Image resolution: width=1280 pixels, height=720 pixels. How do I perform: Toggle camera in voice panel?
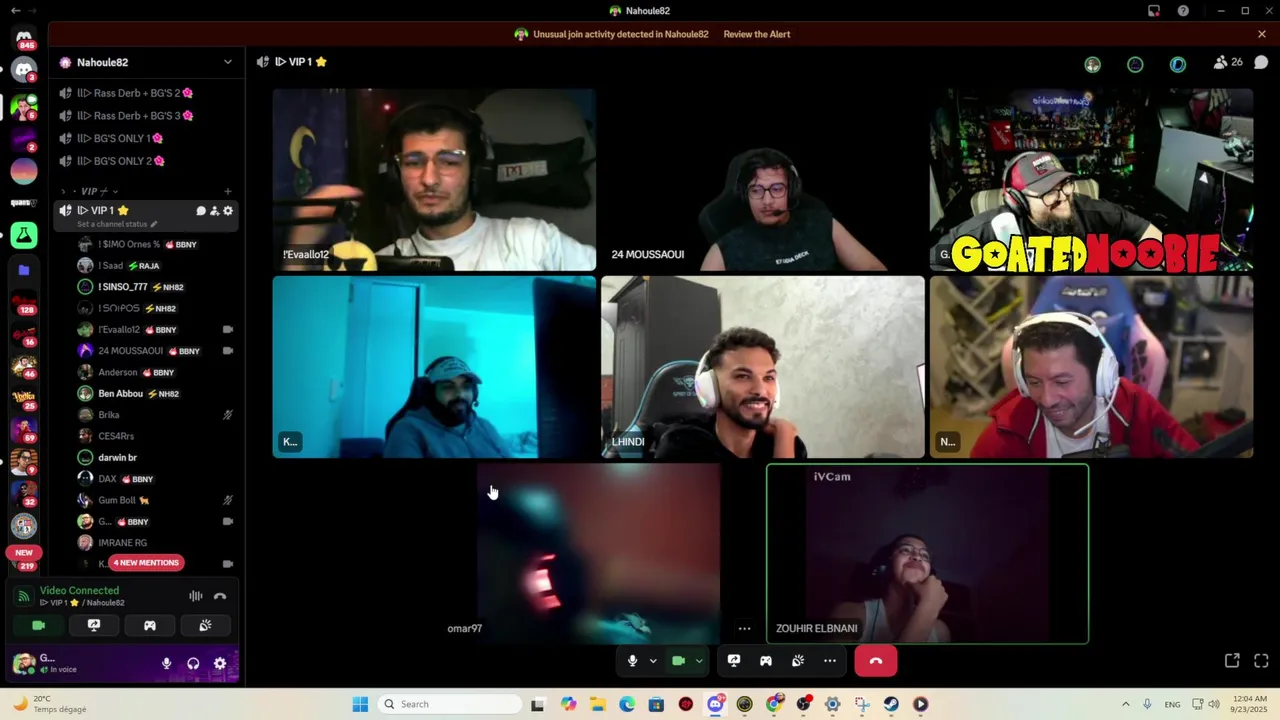38,625
